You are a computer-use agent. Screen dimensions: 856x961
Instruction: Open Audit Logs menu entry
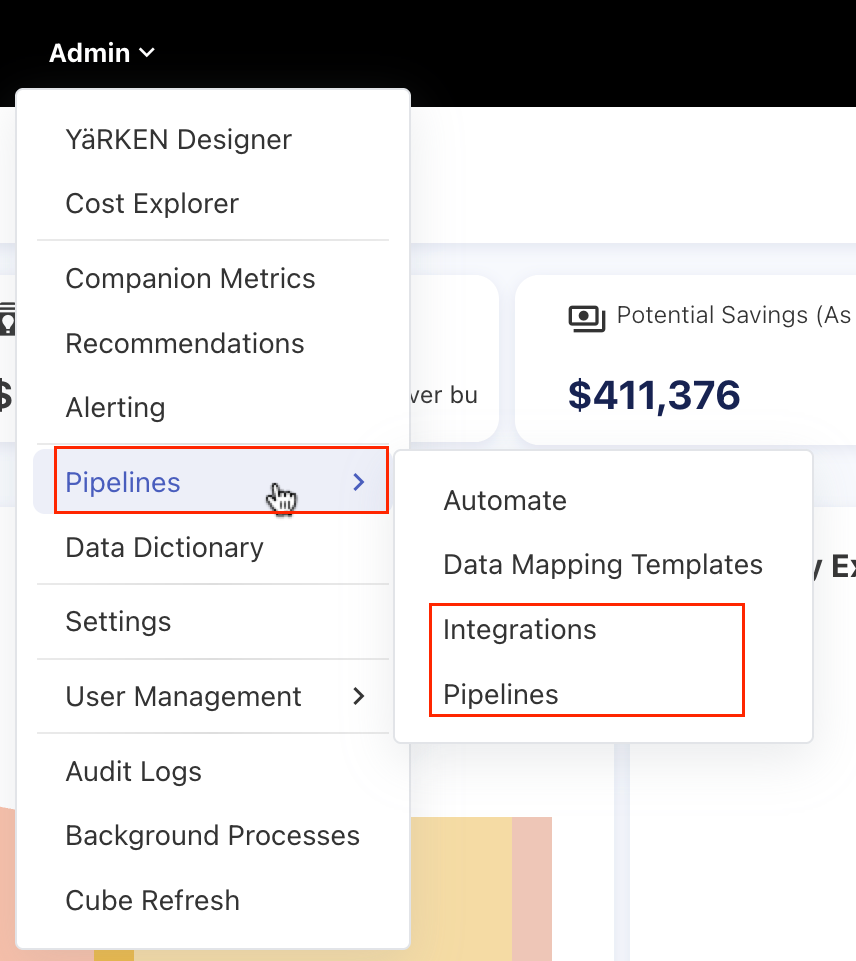[x=133, y=771]
